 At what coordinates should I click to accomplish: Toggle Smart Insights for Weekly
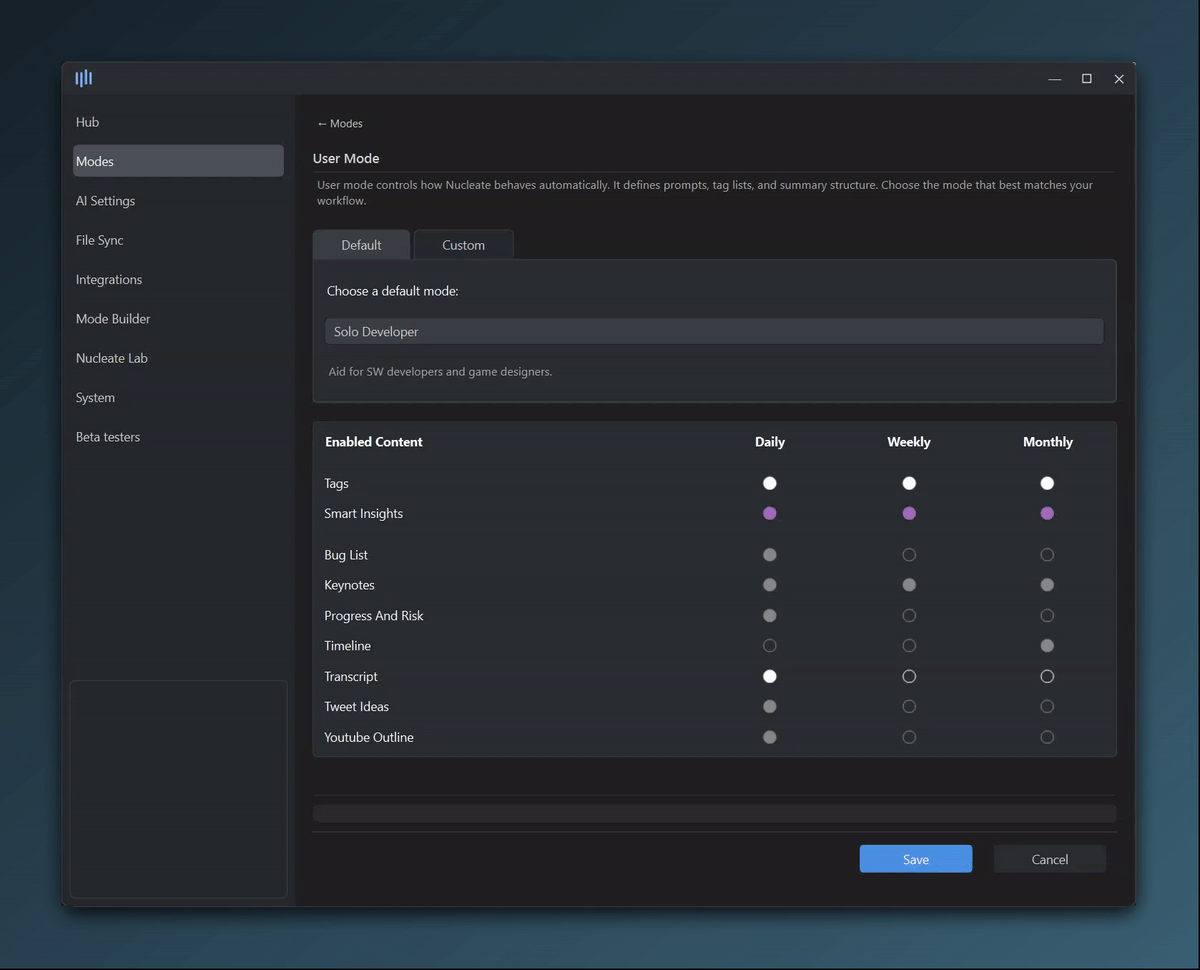[x=909, y=513]
